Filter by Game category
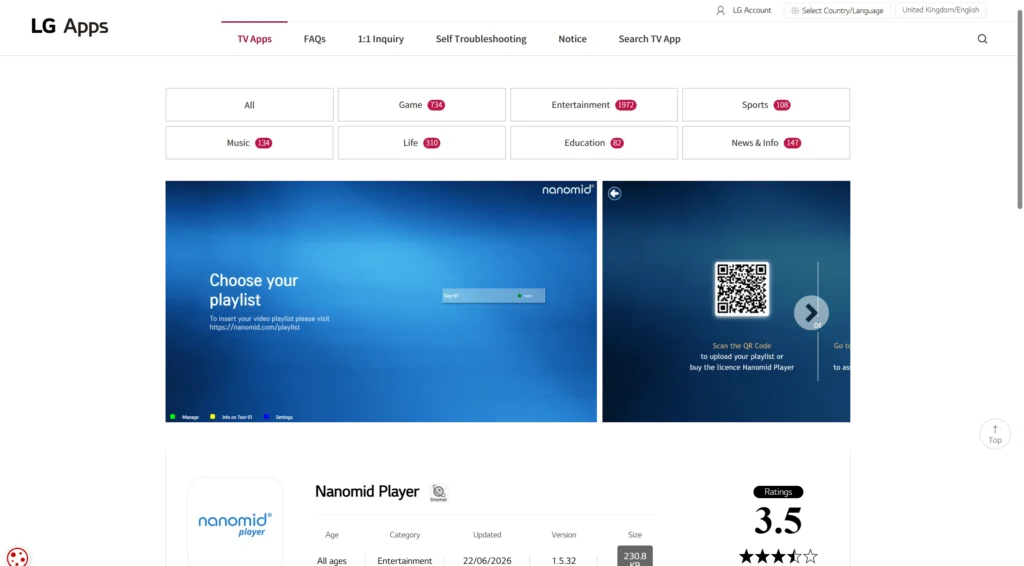The height and width of the screenshot is (566, 1024). [422, 104]
